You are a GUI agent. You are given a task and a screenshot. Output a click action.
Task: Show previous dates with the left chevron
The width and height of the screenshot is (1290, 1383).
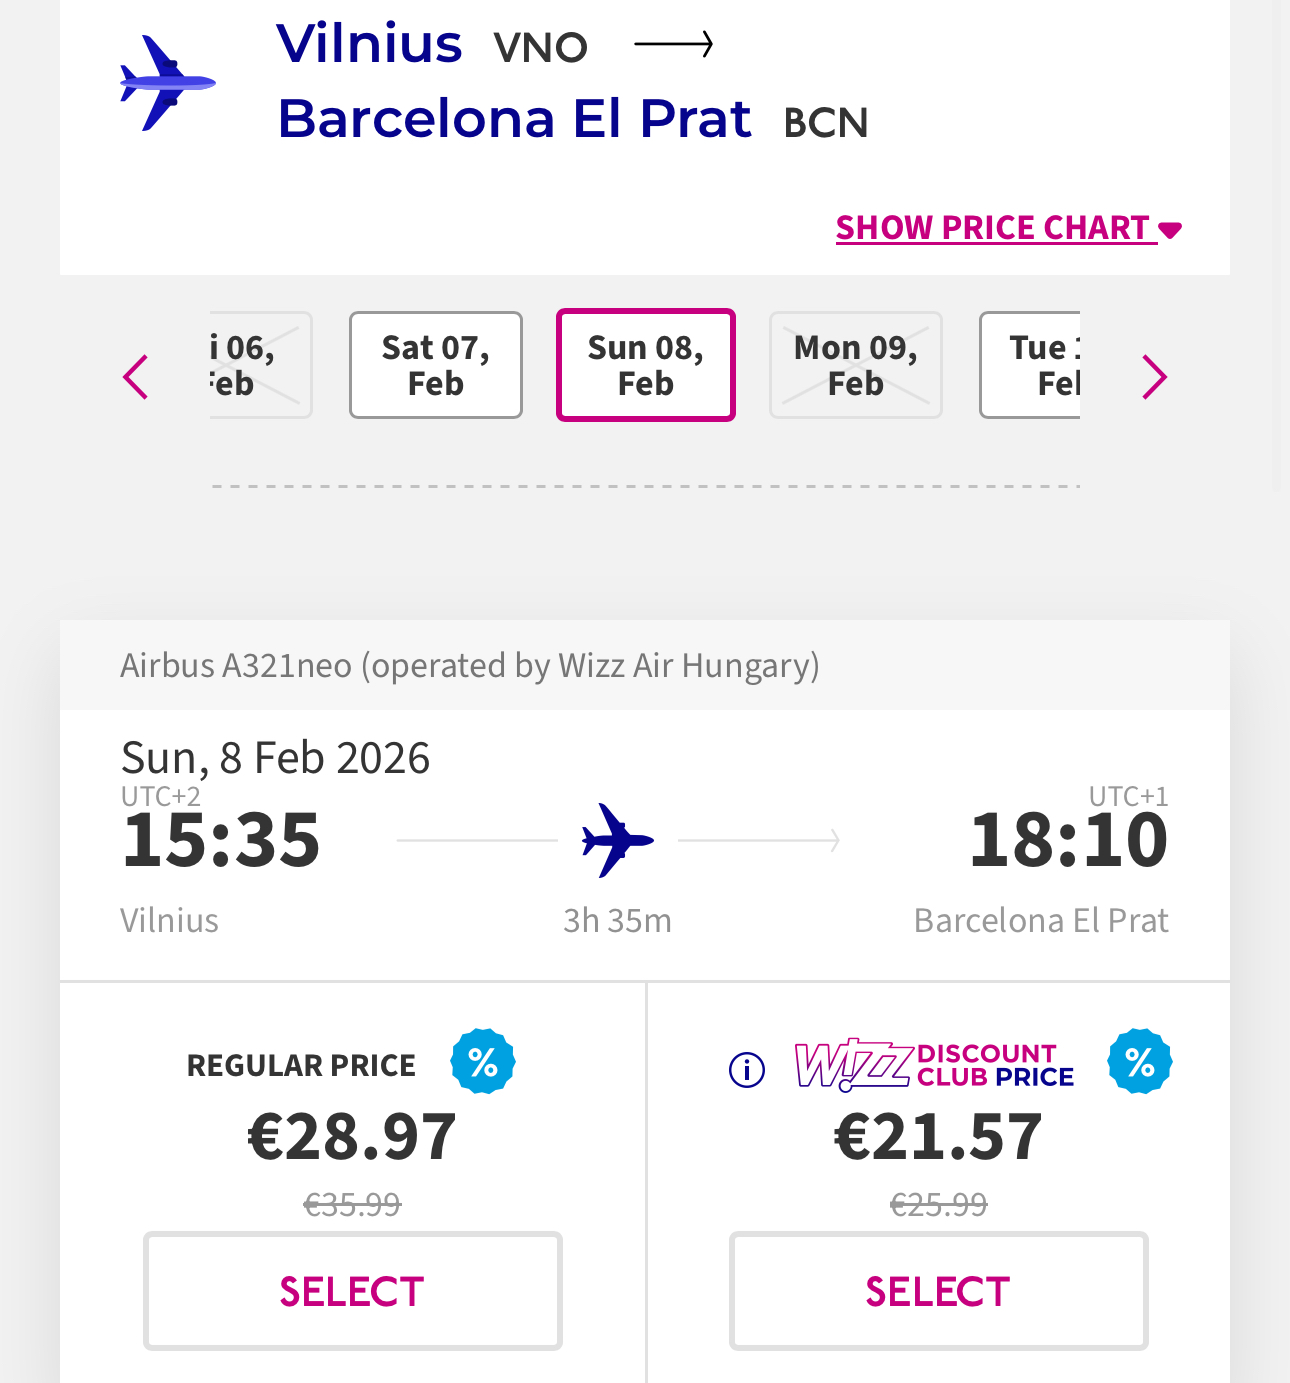tap(136, 377)
